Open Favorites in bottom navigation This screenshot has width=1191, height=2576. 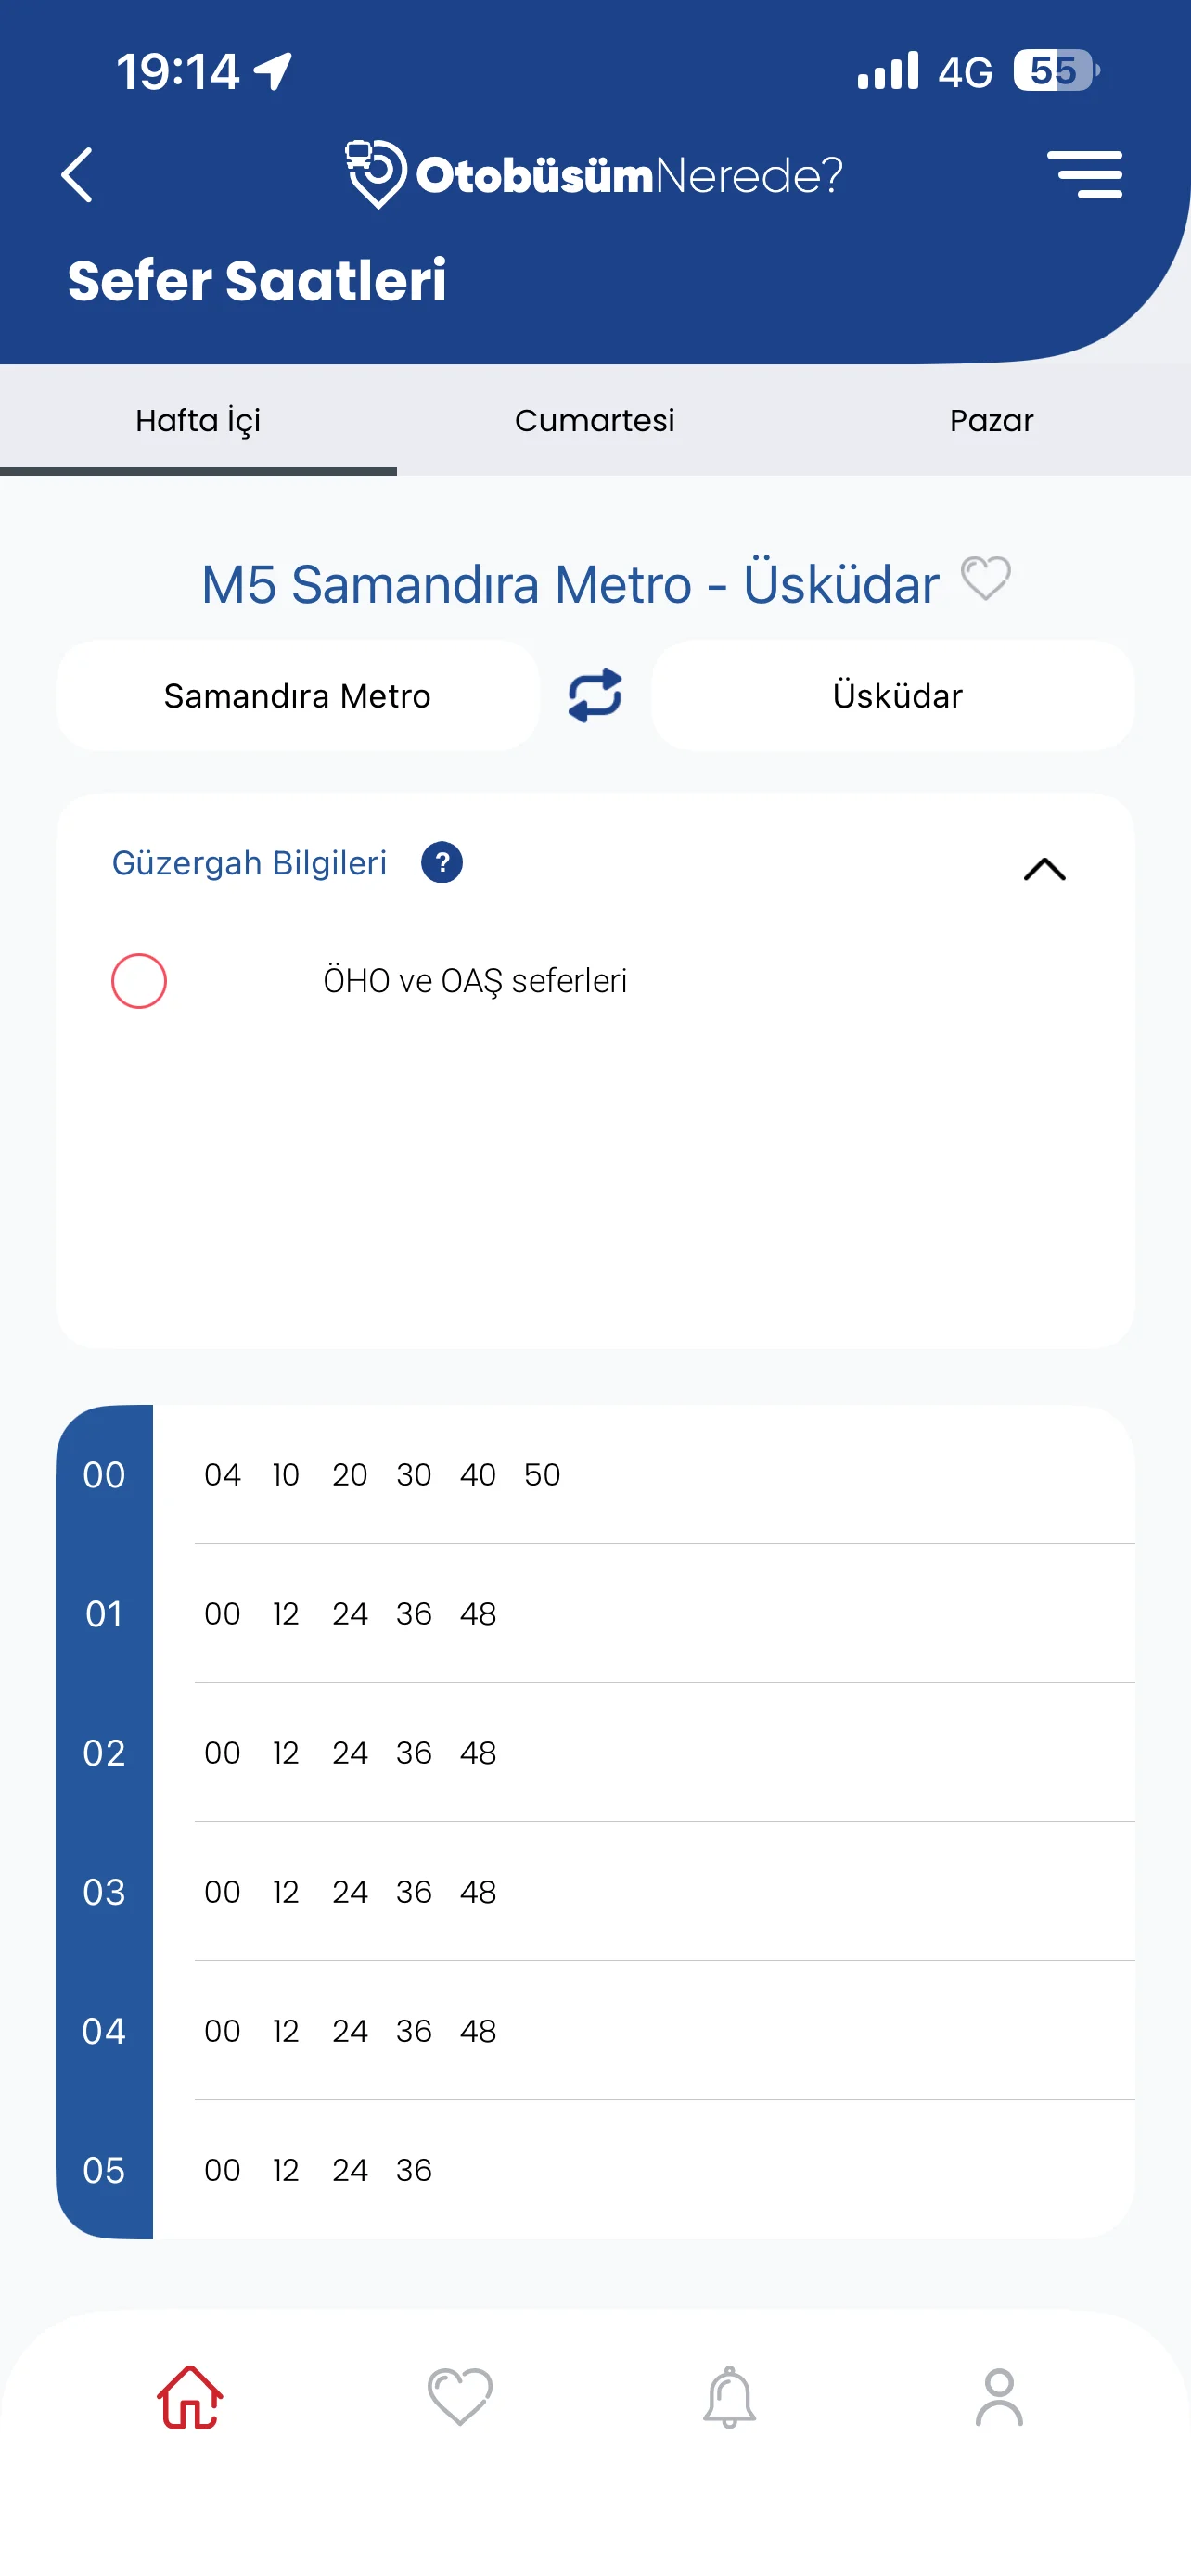coord(460,2397)
